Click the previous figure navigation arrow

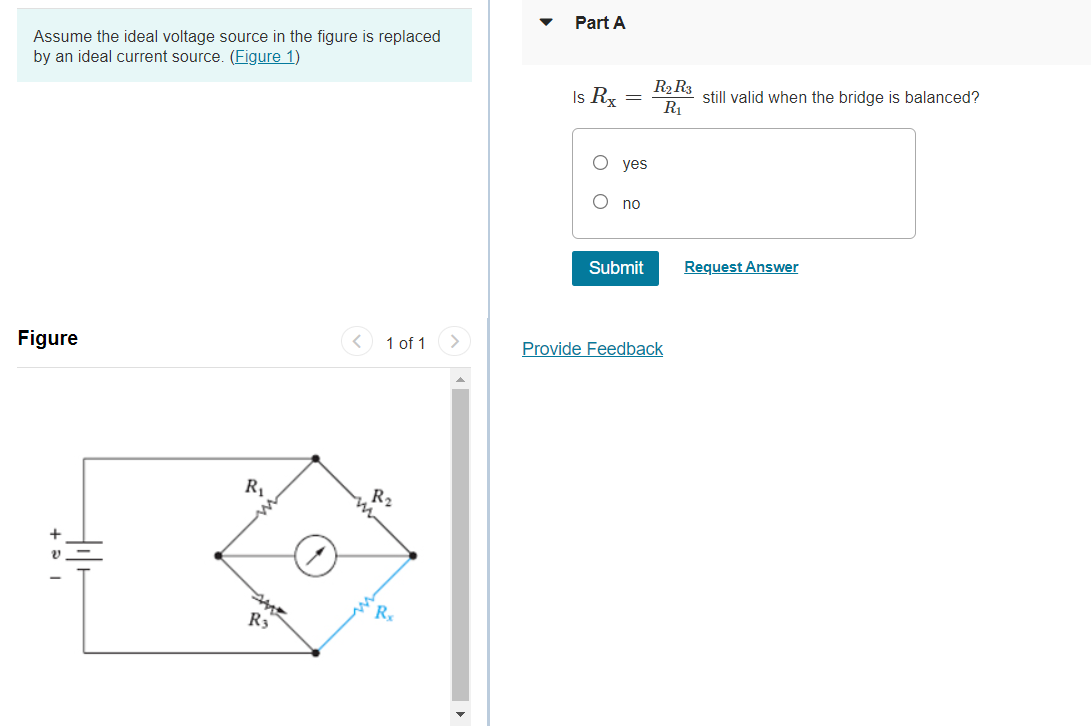tap(357, 342)
